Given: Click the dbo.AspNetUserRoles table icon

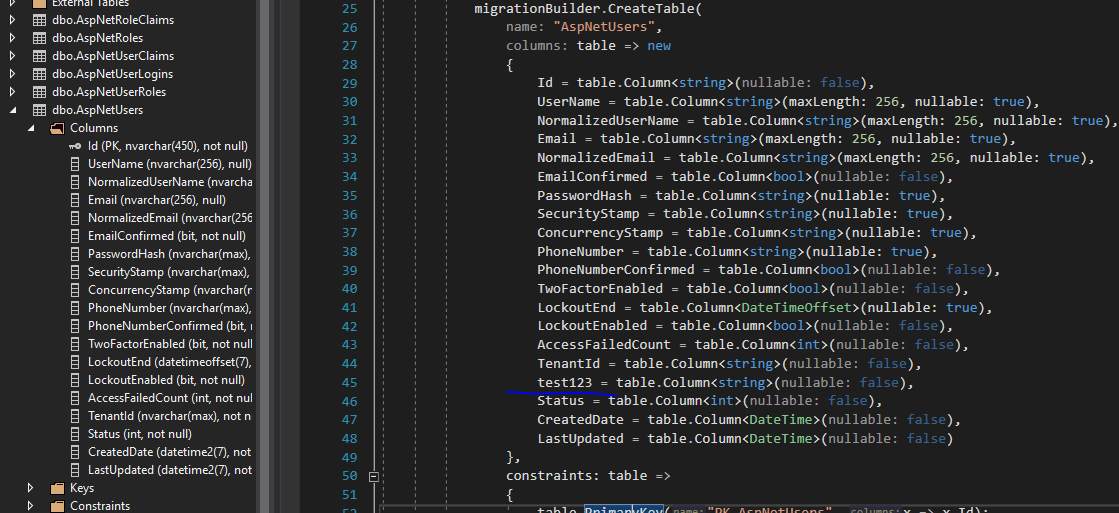Looking at the screenshot, I should [x=39, y=92].
